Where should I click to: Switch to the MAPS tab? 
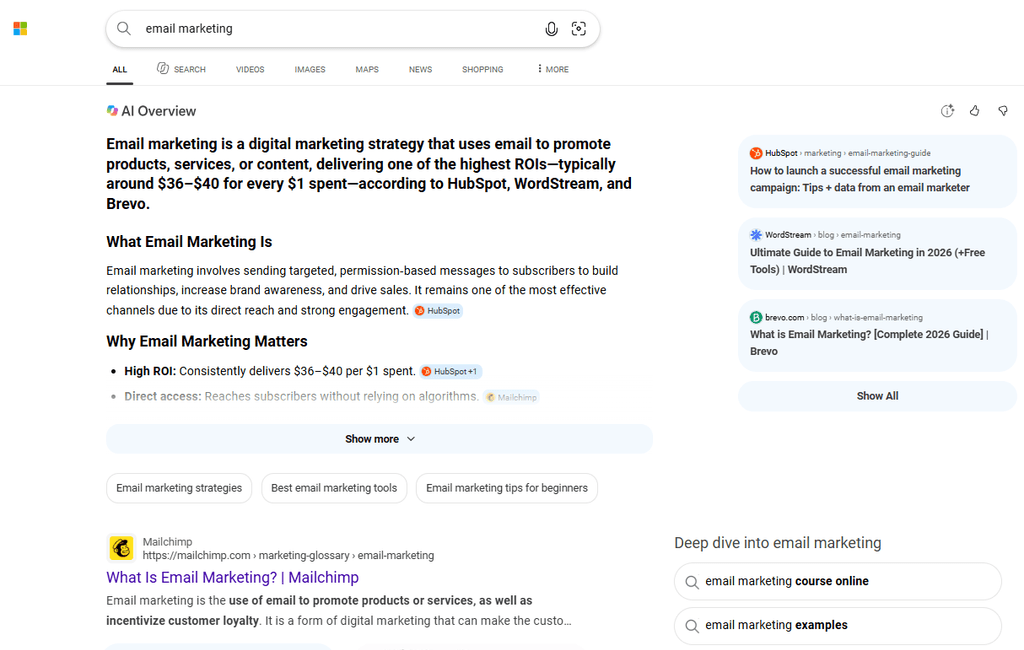(367, 69)
